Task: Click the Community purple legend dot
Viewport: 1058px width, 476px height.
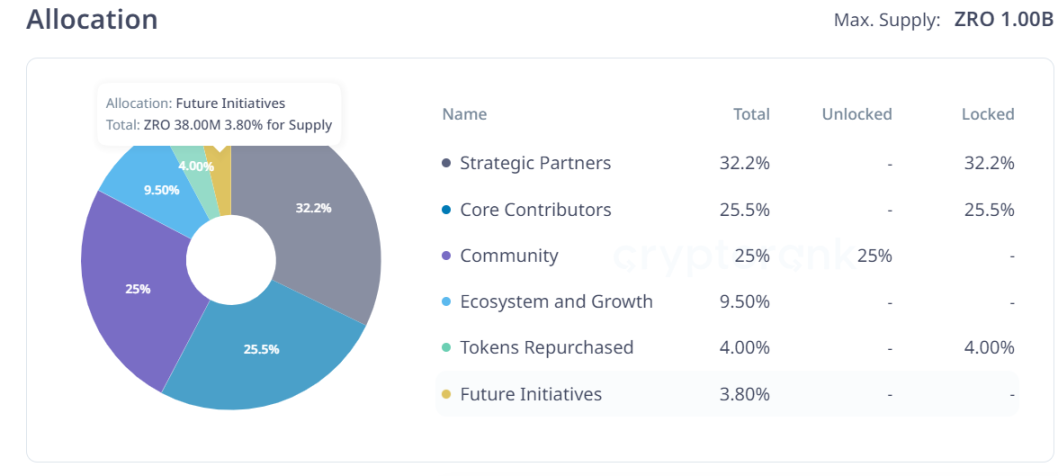Action: pyautogui.click(x=446, y=256)
